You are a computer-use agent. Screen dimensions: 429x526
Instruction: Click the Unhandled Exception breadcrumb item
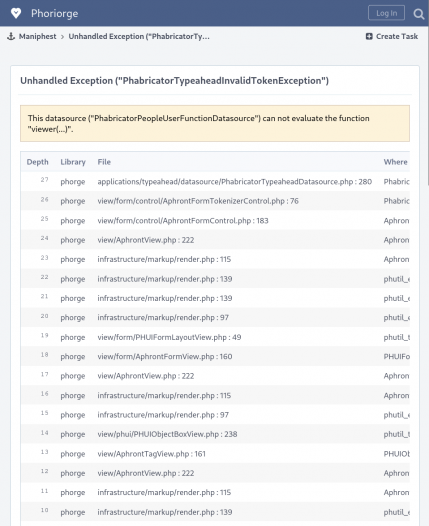pyautogui.click(x=139, y=36)
